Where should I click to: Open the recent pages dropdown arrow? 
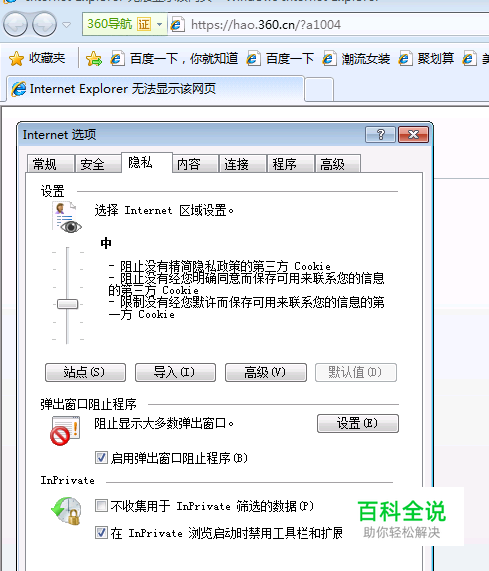click(66, 25)
